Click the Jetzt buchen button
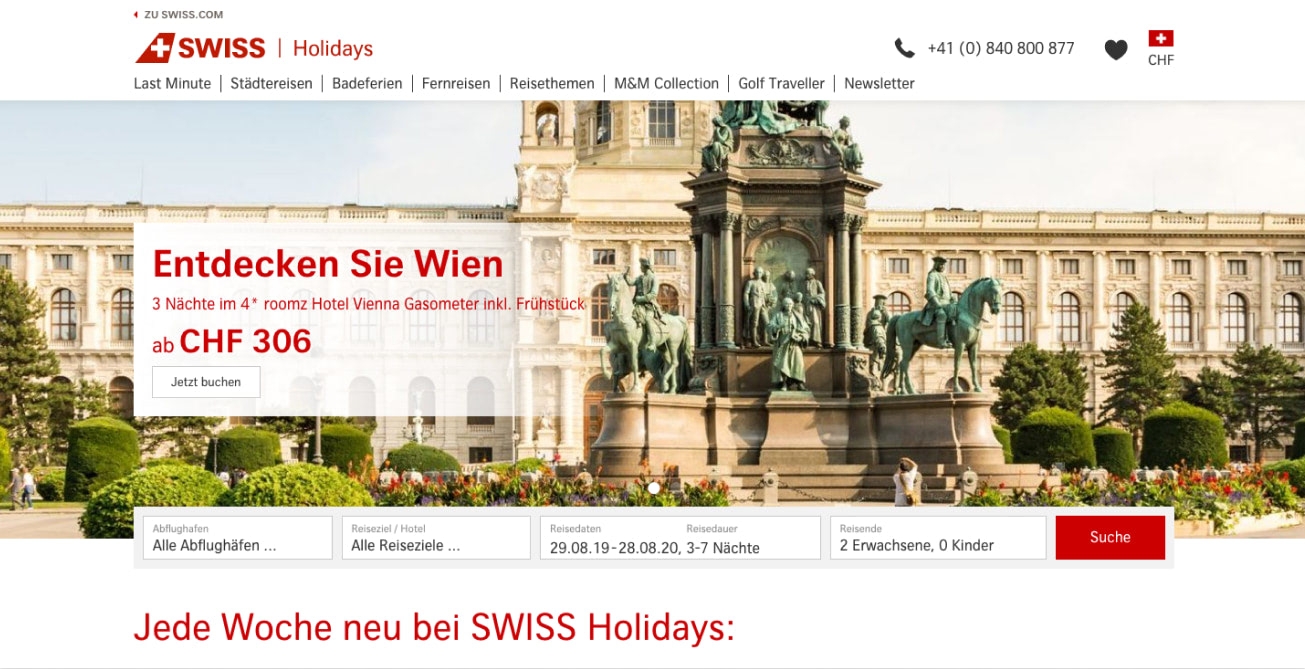1305x669 pixels. (206, 382)
